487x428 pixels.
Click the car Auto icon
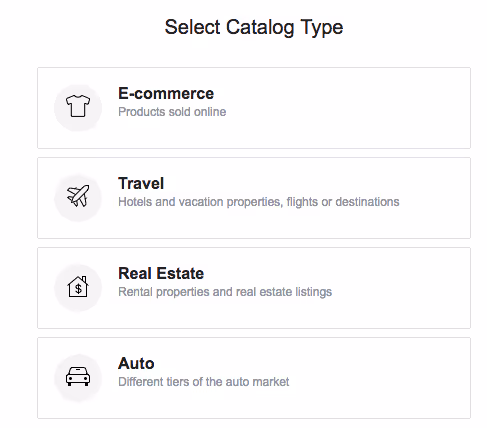pyautogui.click(x=78, y=376)
